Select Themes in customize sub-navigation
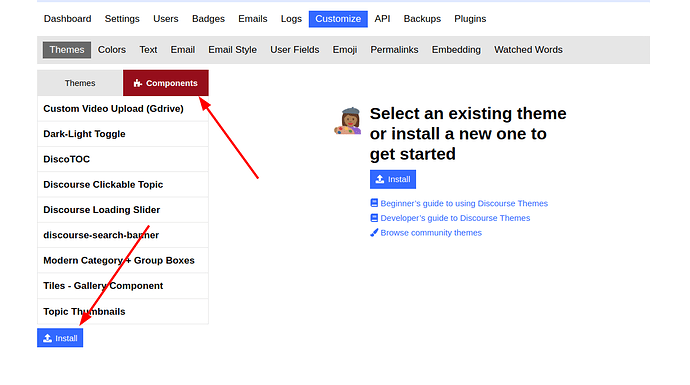Screen dimensions: 690x385 tap(67, 50)
